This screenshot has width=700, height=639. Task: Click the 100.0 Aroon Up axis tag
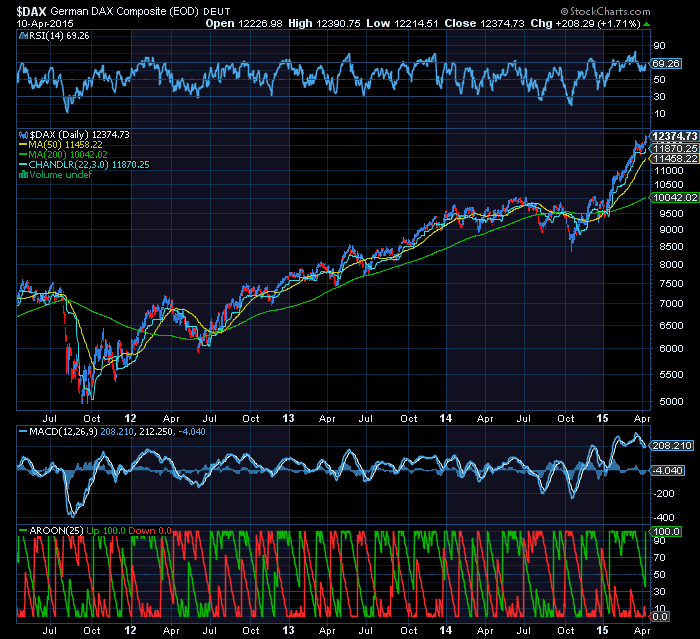(x=666, y=531)
